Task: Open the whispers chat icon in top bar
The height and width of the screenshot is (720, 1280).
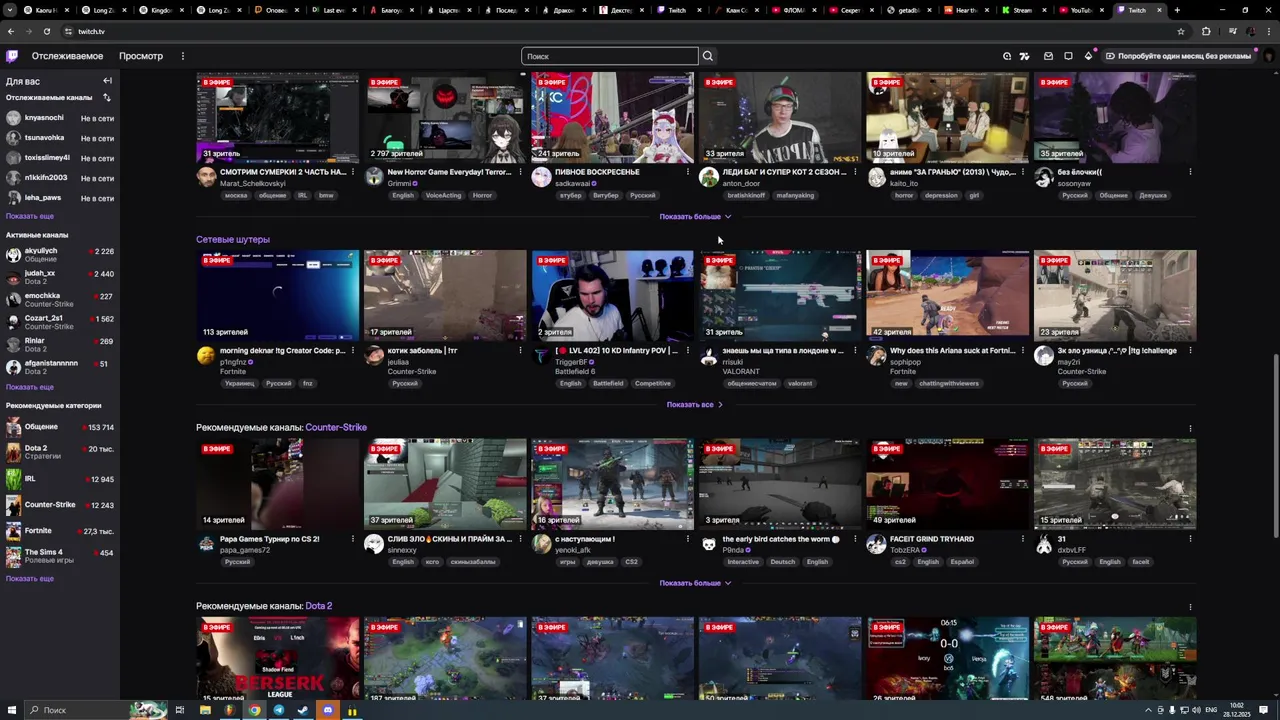Action: 1068,56
